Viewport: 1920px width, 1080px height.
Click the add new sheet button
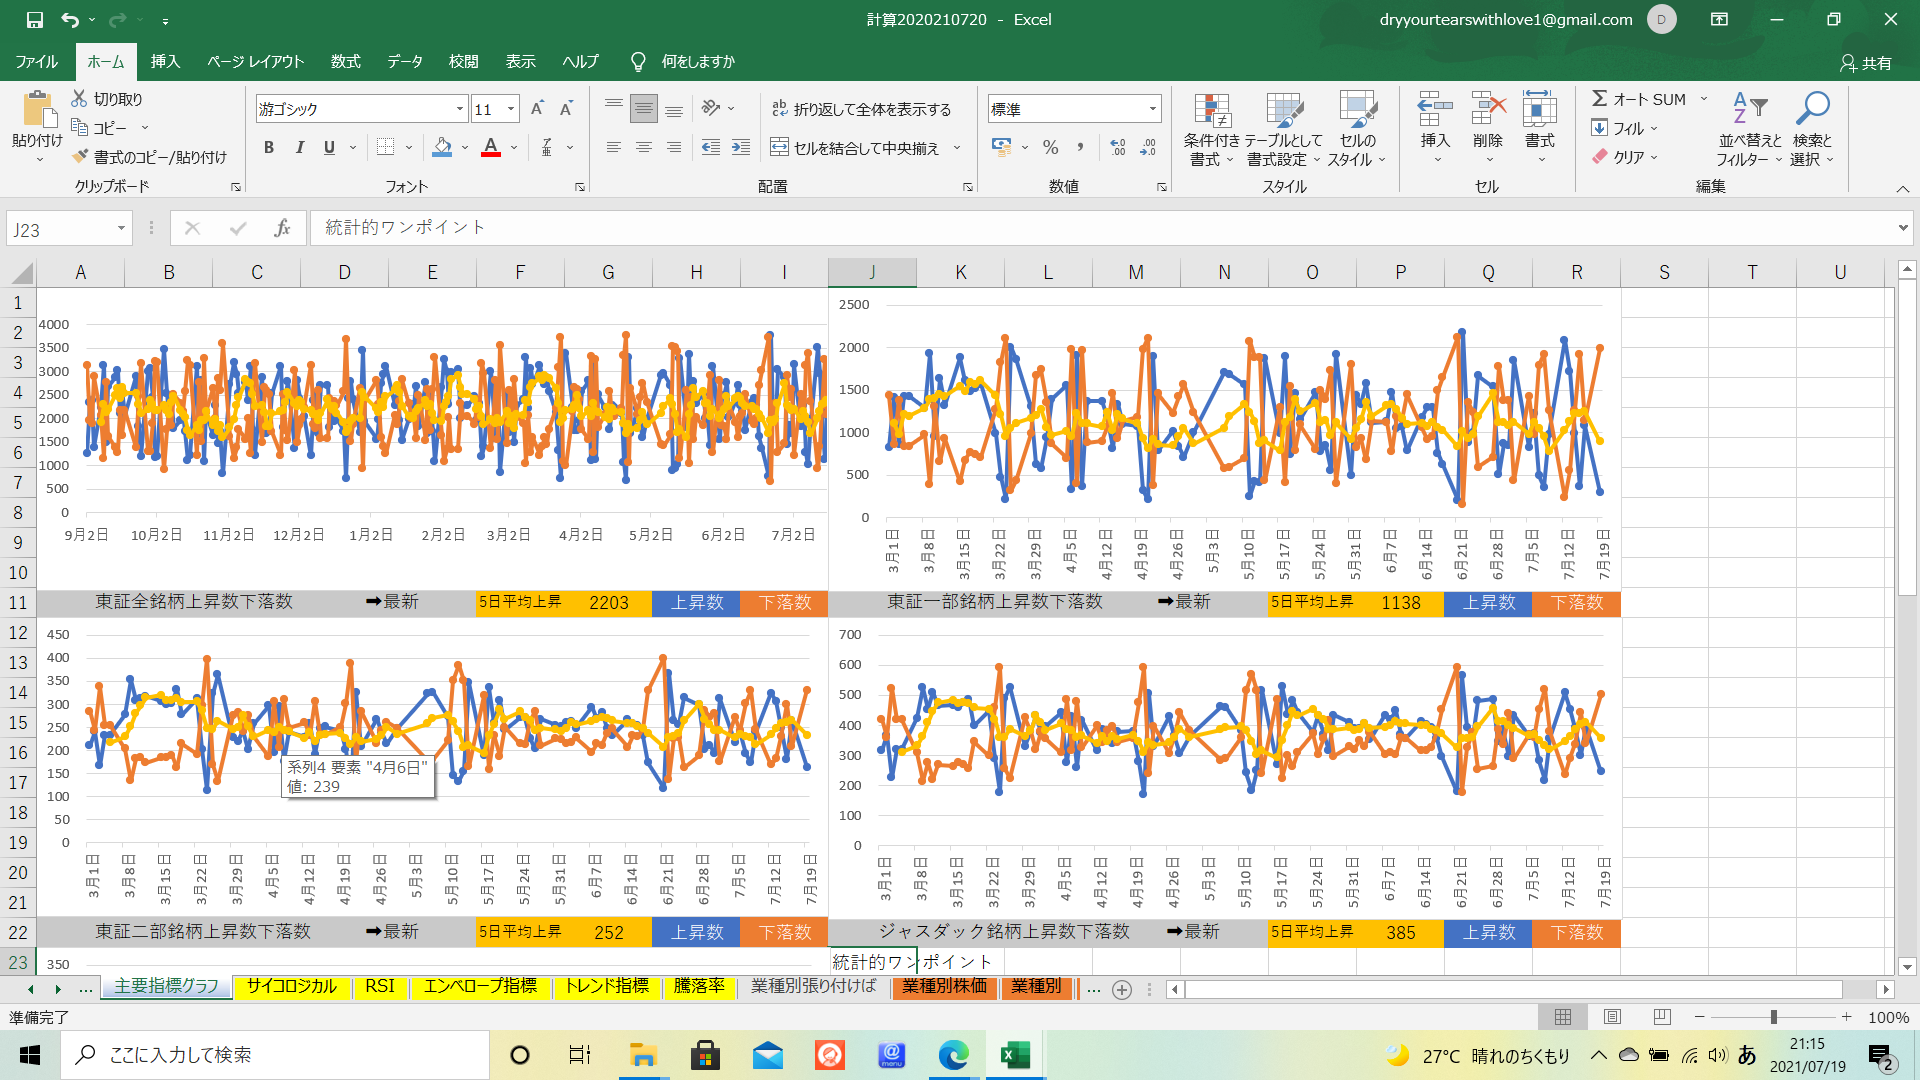coord(1122,989)
